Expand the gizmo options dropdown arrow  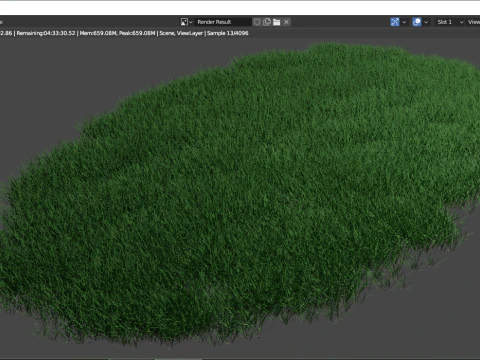point(404,22)
